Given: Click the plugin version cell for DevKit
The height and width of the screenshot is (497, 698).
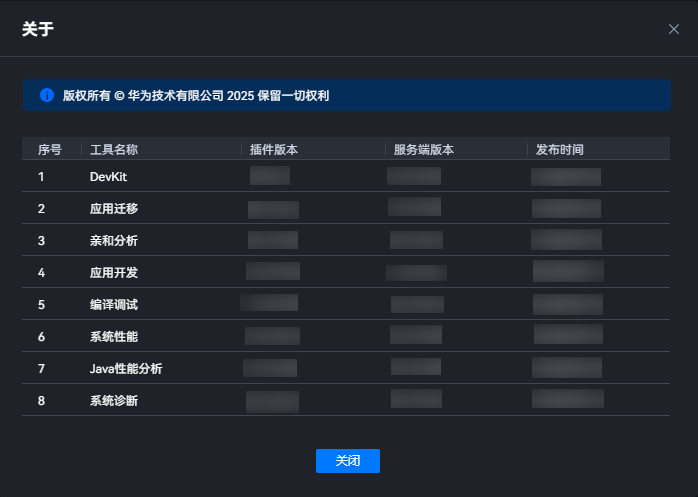Looking at the screenshot, I should (270, 175).
